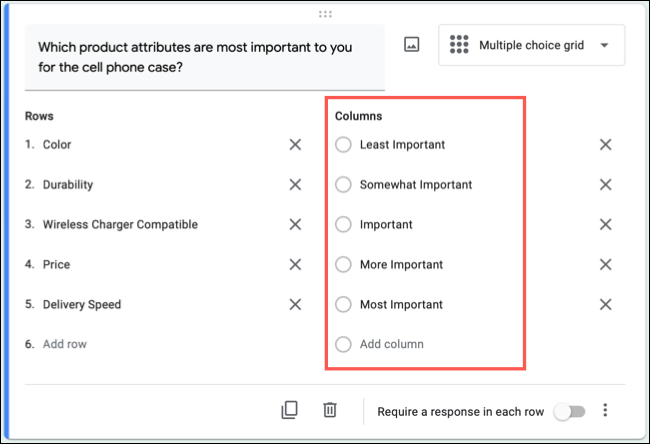The width and height of the screenshot is (650, 444).
Task: Remove the Durability row
Action: point(295,184)
